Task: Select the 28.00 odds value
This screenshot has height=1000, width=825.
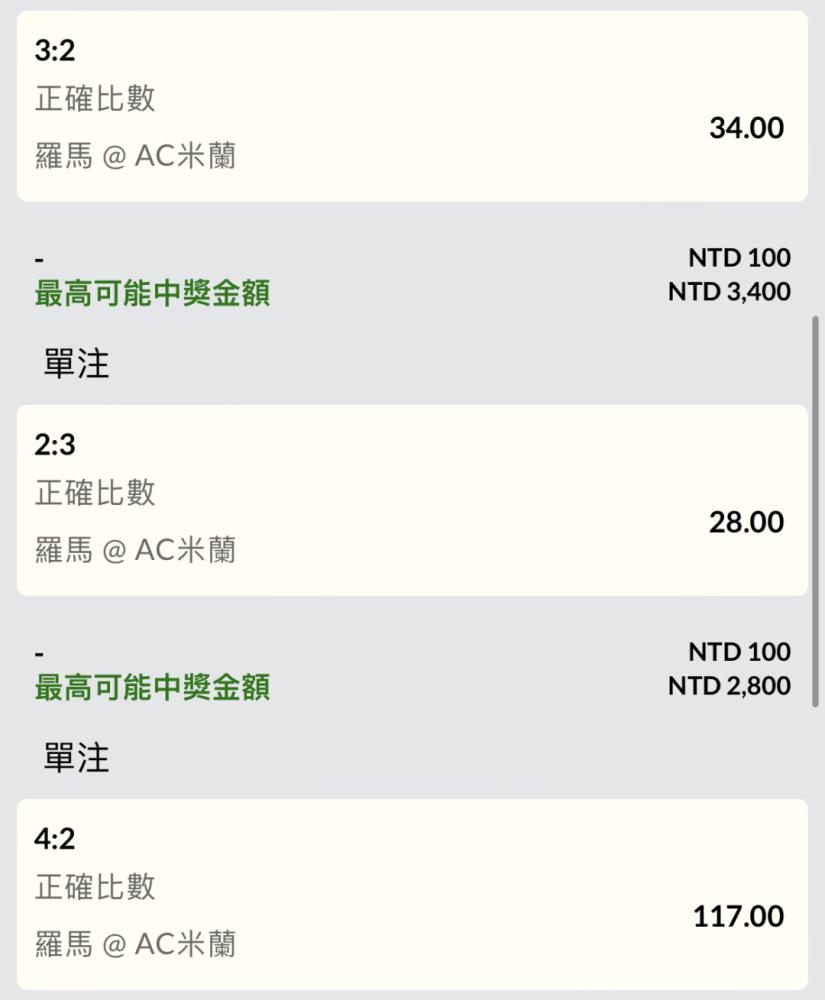Action: 746,522
